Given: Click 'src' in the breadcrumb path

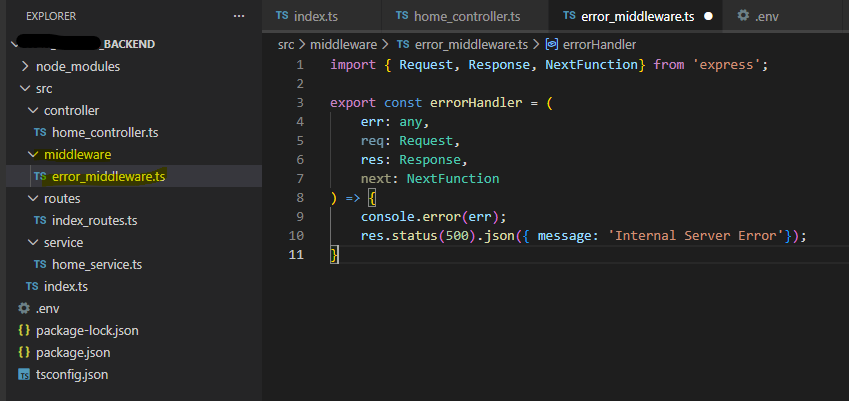Looking at the screenshot, I should tap(287, 44).
